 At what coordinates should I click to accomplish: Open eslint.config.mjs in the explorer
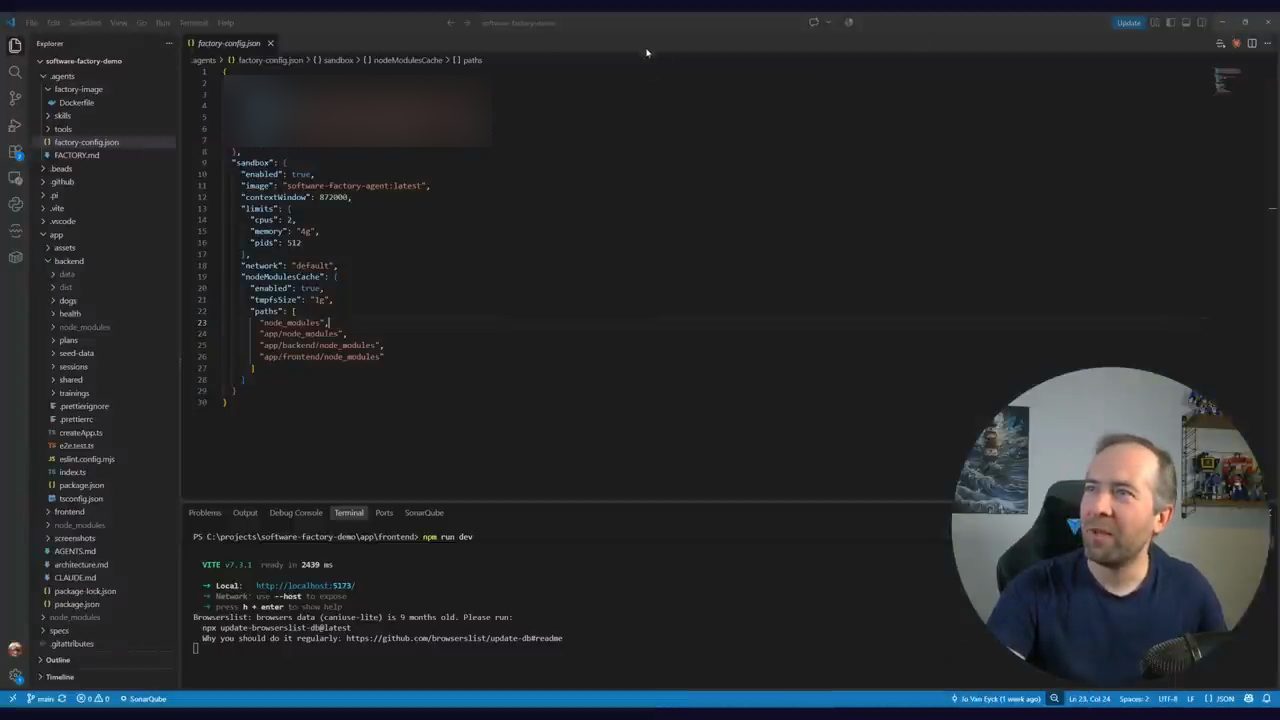(x=86, y=459)
